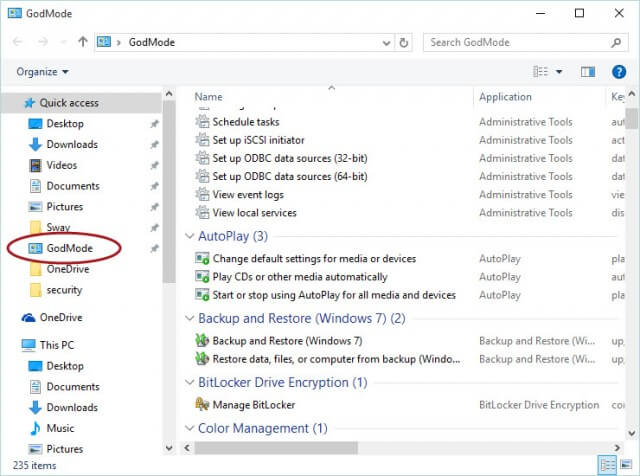The image size is (640, 476).
Task: Open the view options dropdown arrow
Action: point(559,72)
